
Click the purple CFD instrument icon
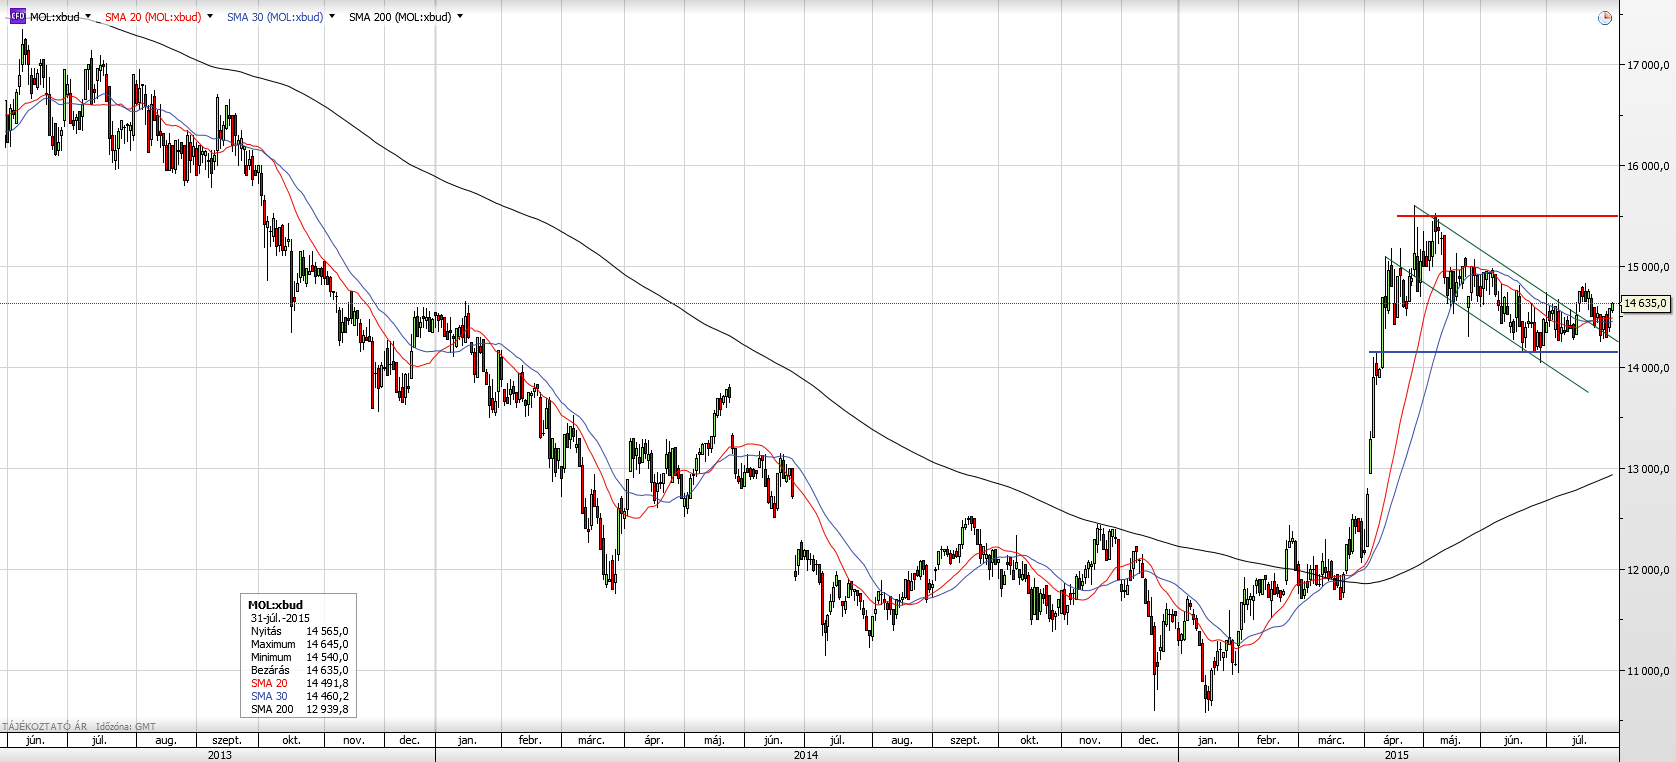click(x=17, y=16)
